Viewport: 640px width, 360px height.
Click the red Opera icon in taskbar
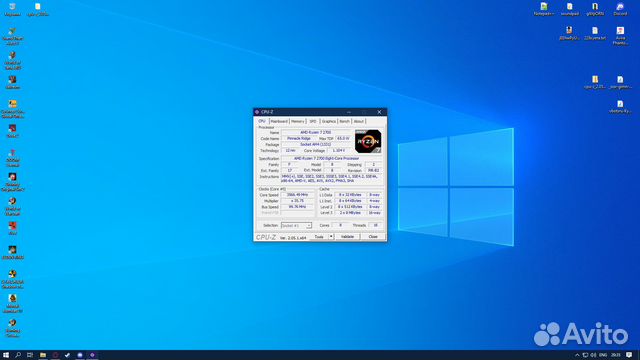click(55, 355)
